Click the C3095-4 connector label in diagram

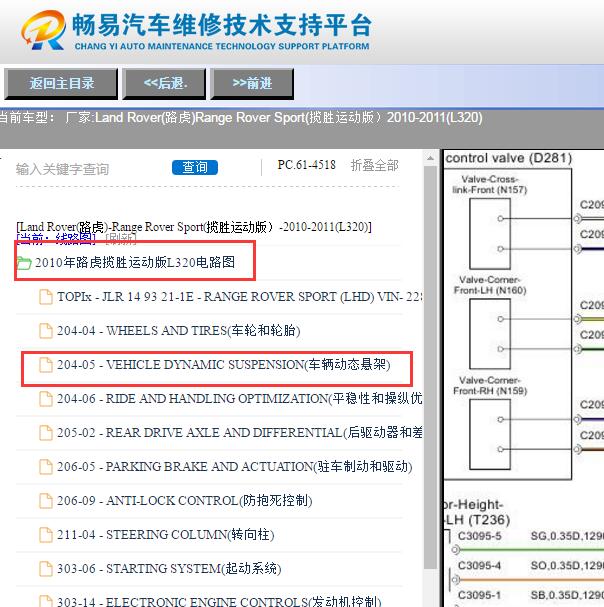point(479,566)
